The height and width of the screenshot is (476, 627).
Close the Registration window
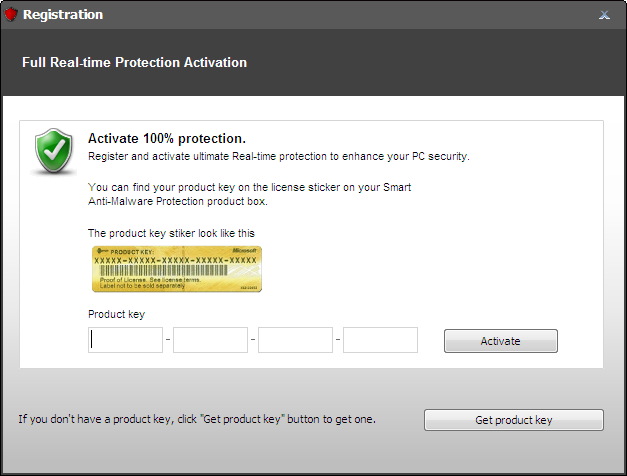(604, 15)
